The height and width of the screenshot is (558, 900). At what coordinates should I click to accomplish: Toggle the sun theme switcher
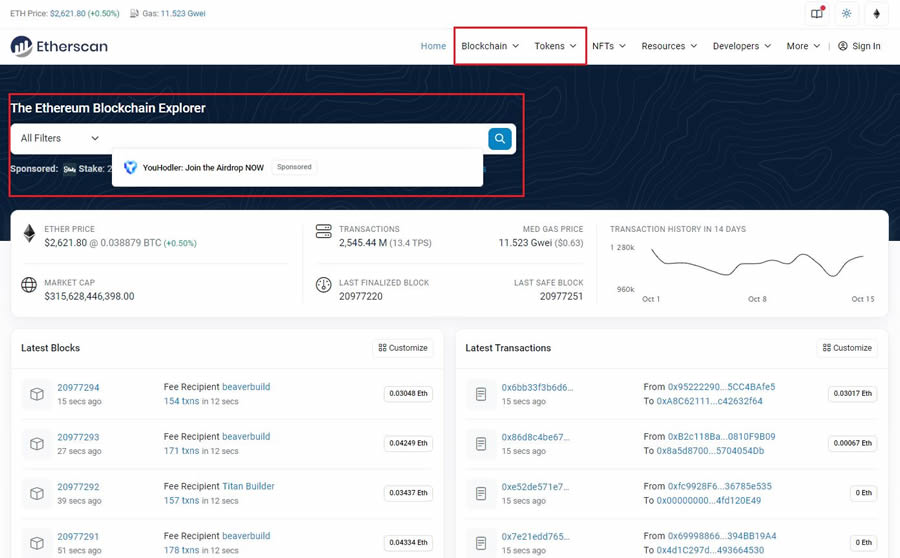point(847,14)
